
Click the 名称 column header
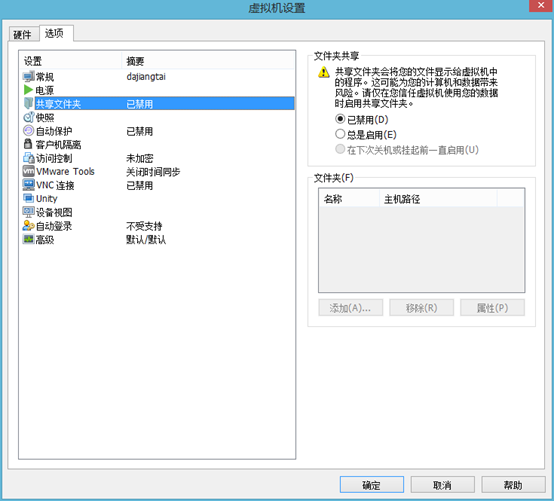349,199
